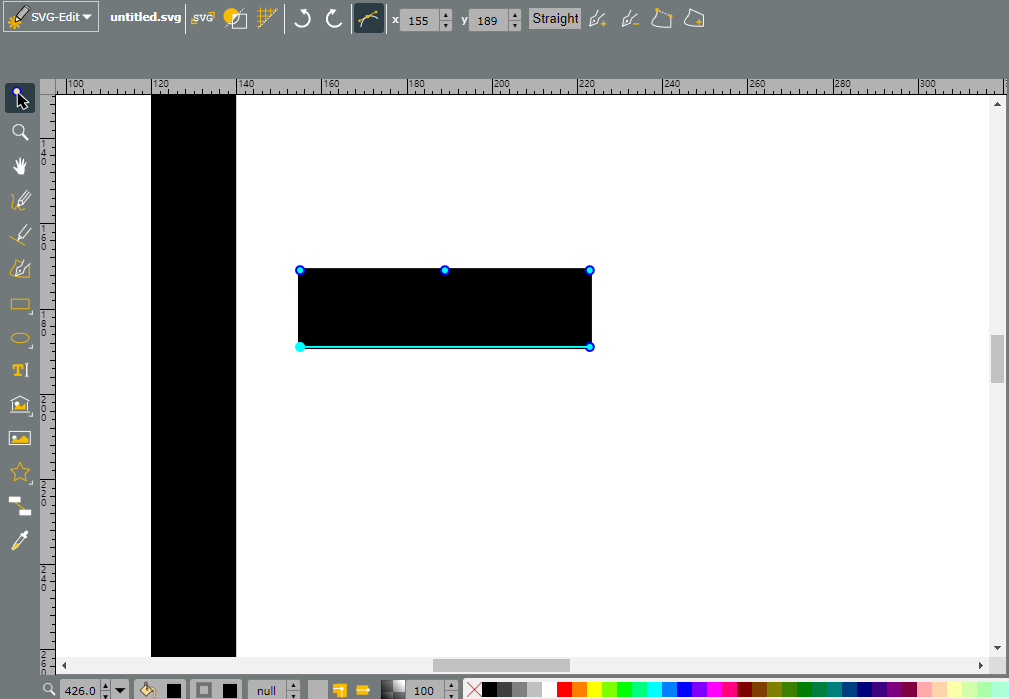Increase the node x coordinate stepper
The image size is (1009, 699).
(446, 14)
